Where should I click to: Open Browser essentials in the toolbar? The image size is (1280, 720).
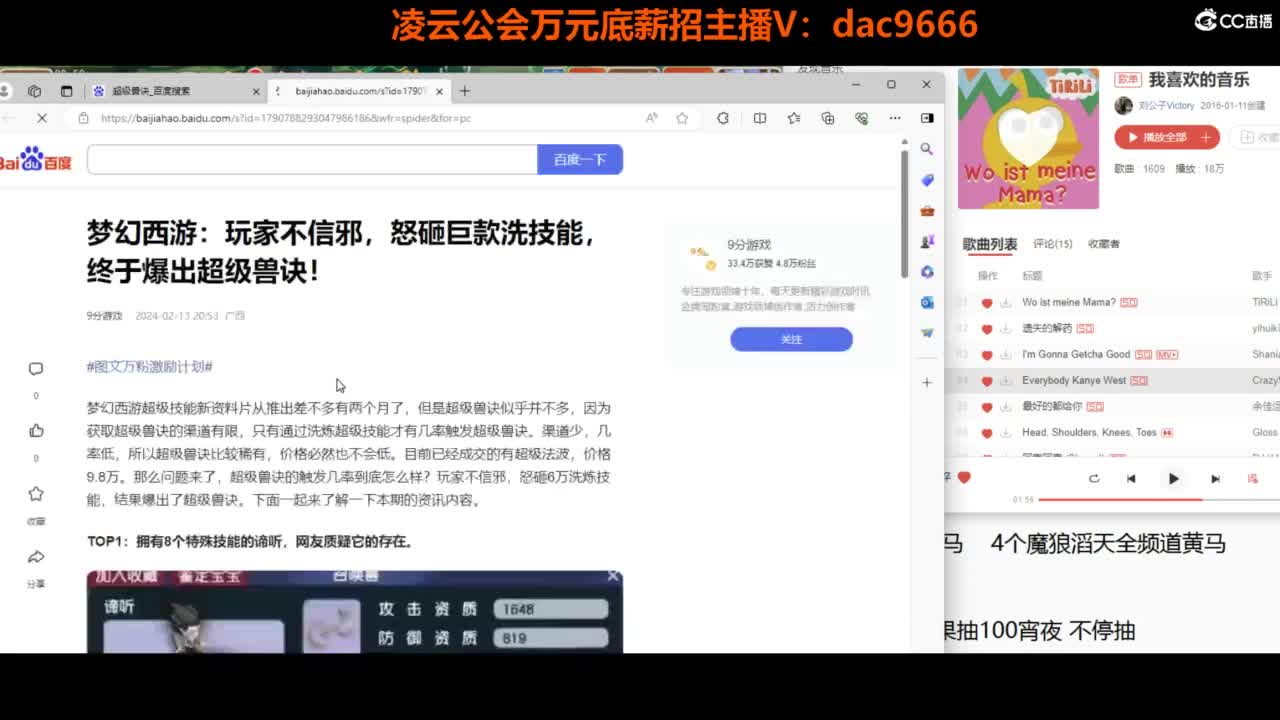tap(862, 118)
